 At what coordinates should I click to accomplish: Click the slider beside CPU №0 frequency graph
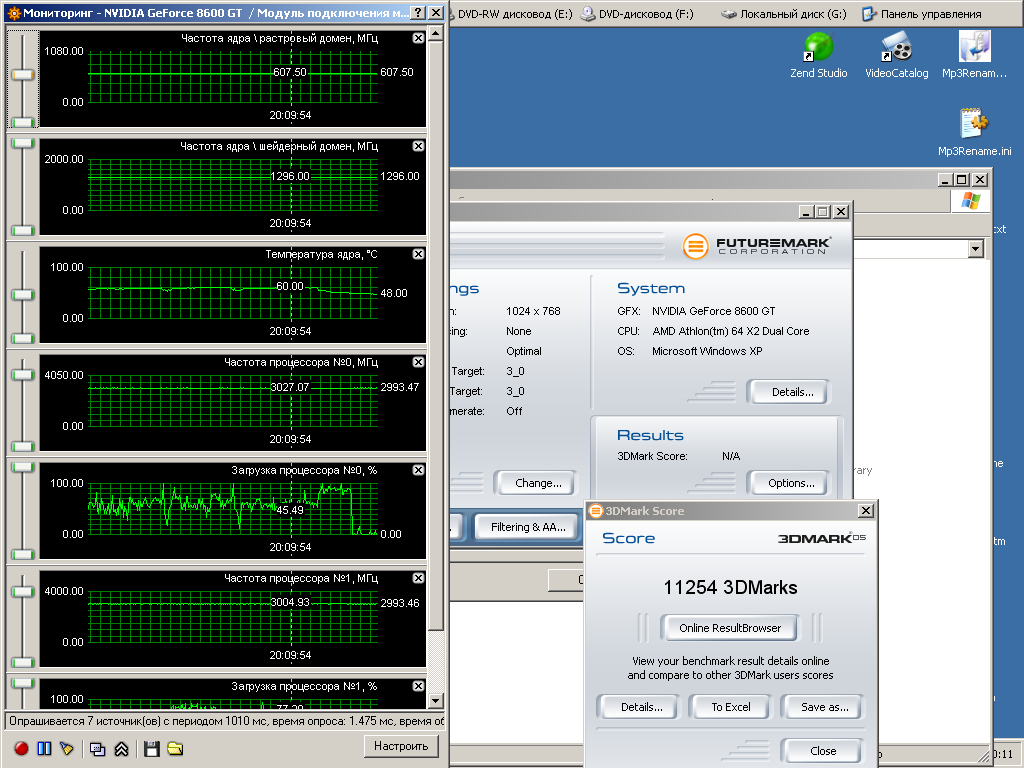[23, 375]
